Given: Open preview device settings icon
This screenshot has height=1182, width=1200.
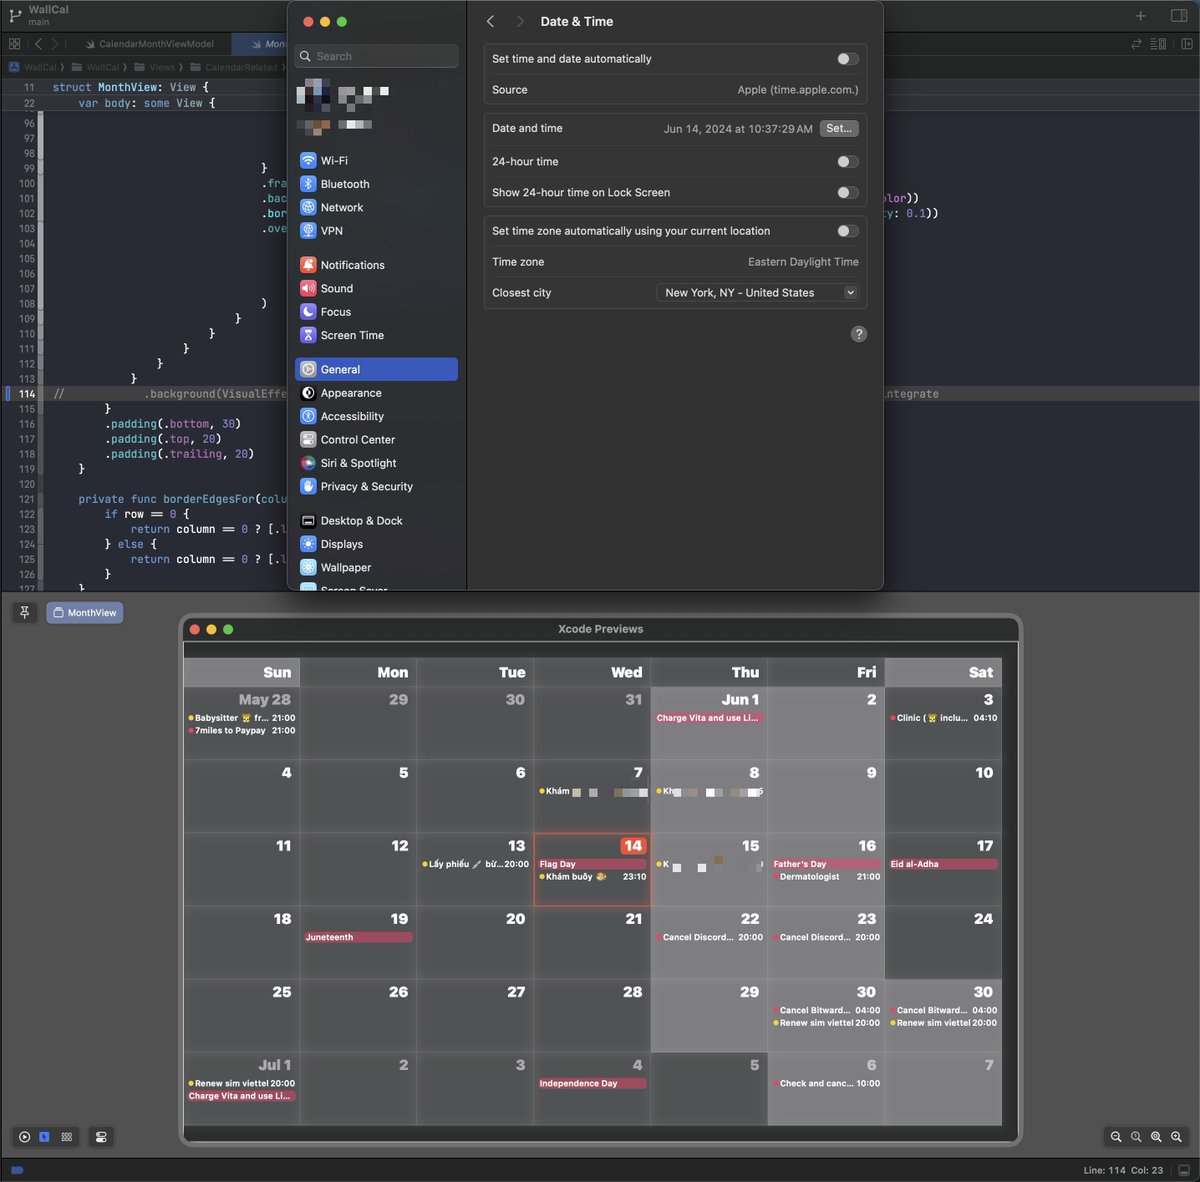Looking at the screenshot, I should 101,1137.
